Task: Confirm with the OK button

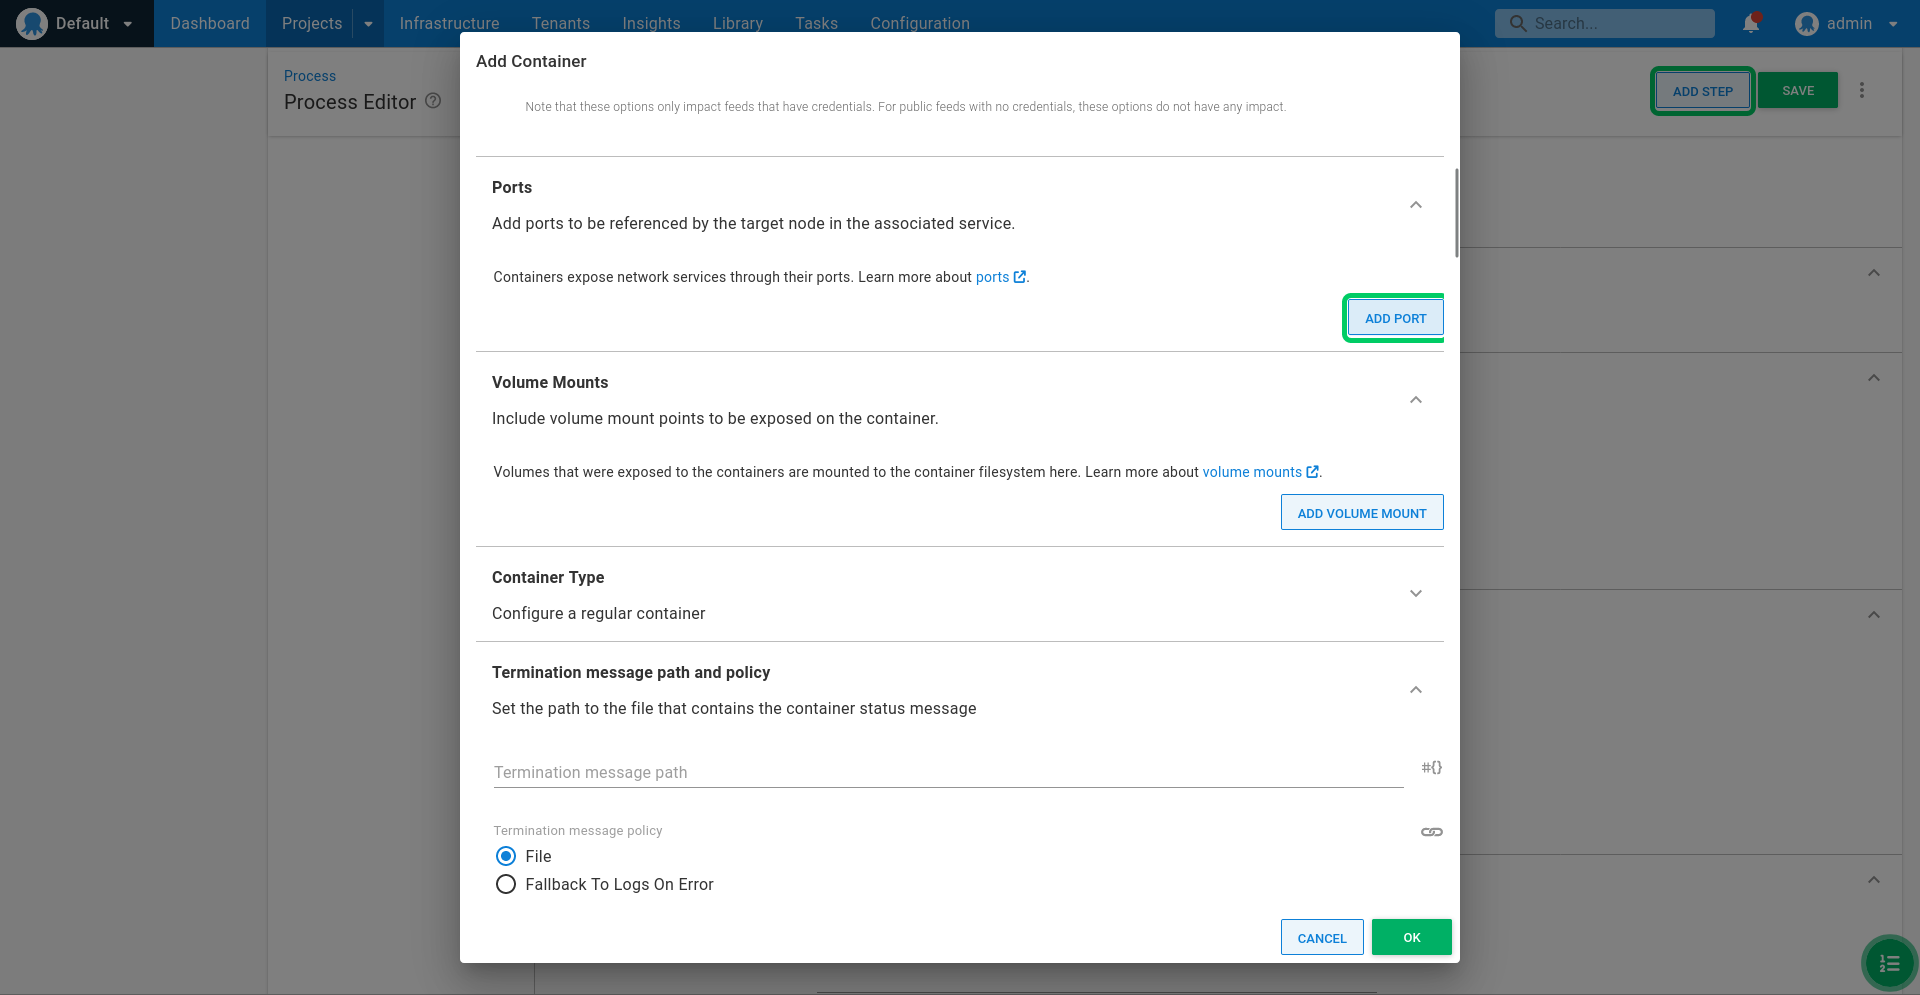Action: [x=1411, y=937]
